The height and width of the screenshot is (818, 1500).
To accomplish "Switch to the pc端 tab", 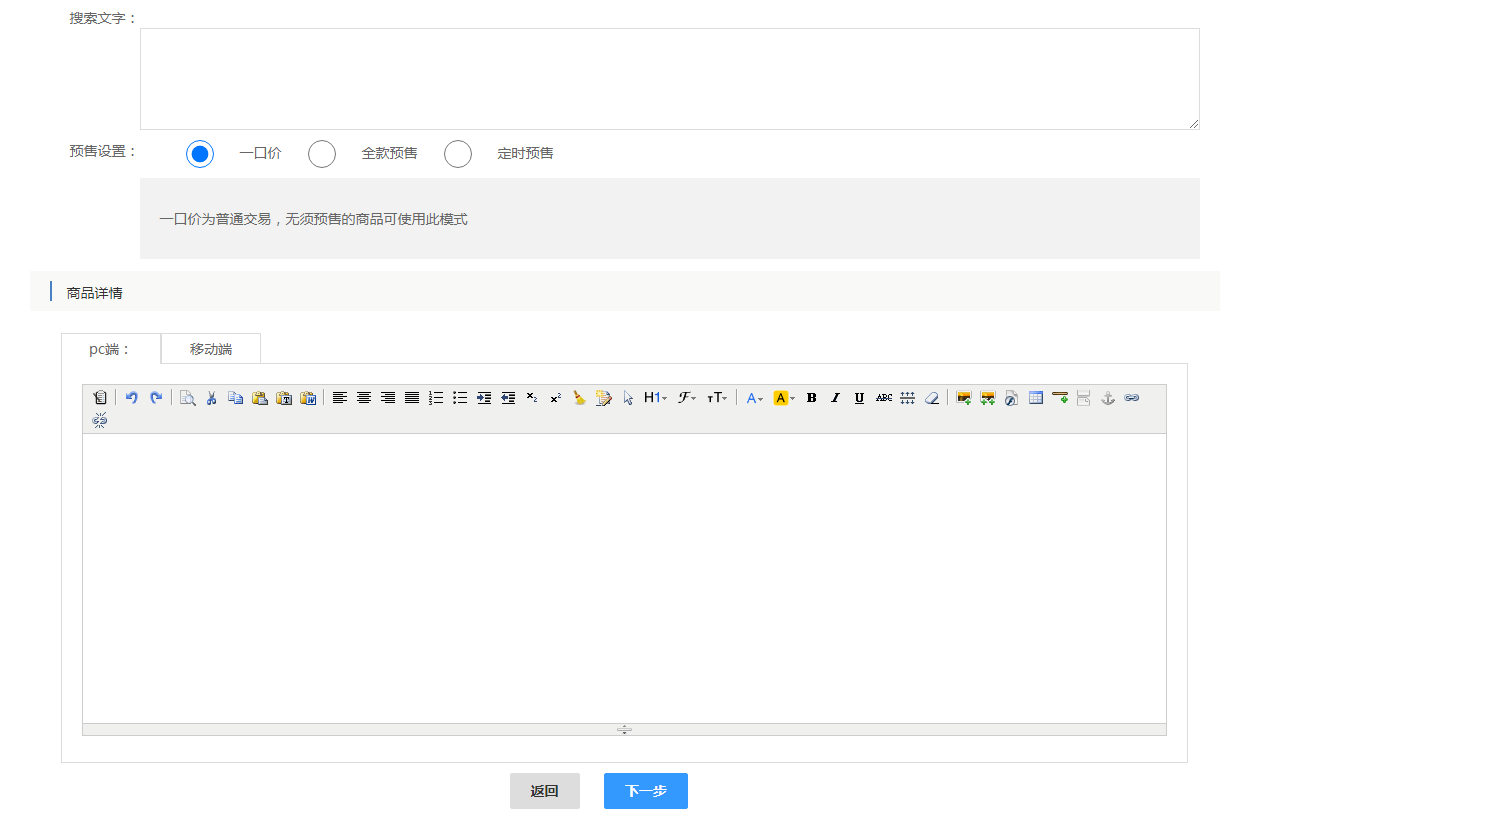I will pos(111,349).
